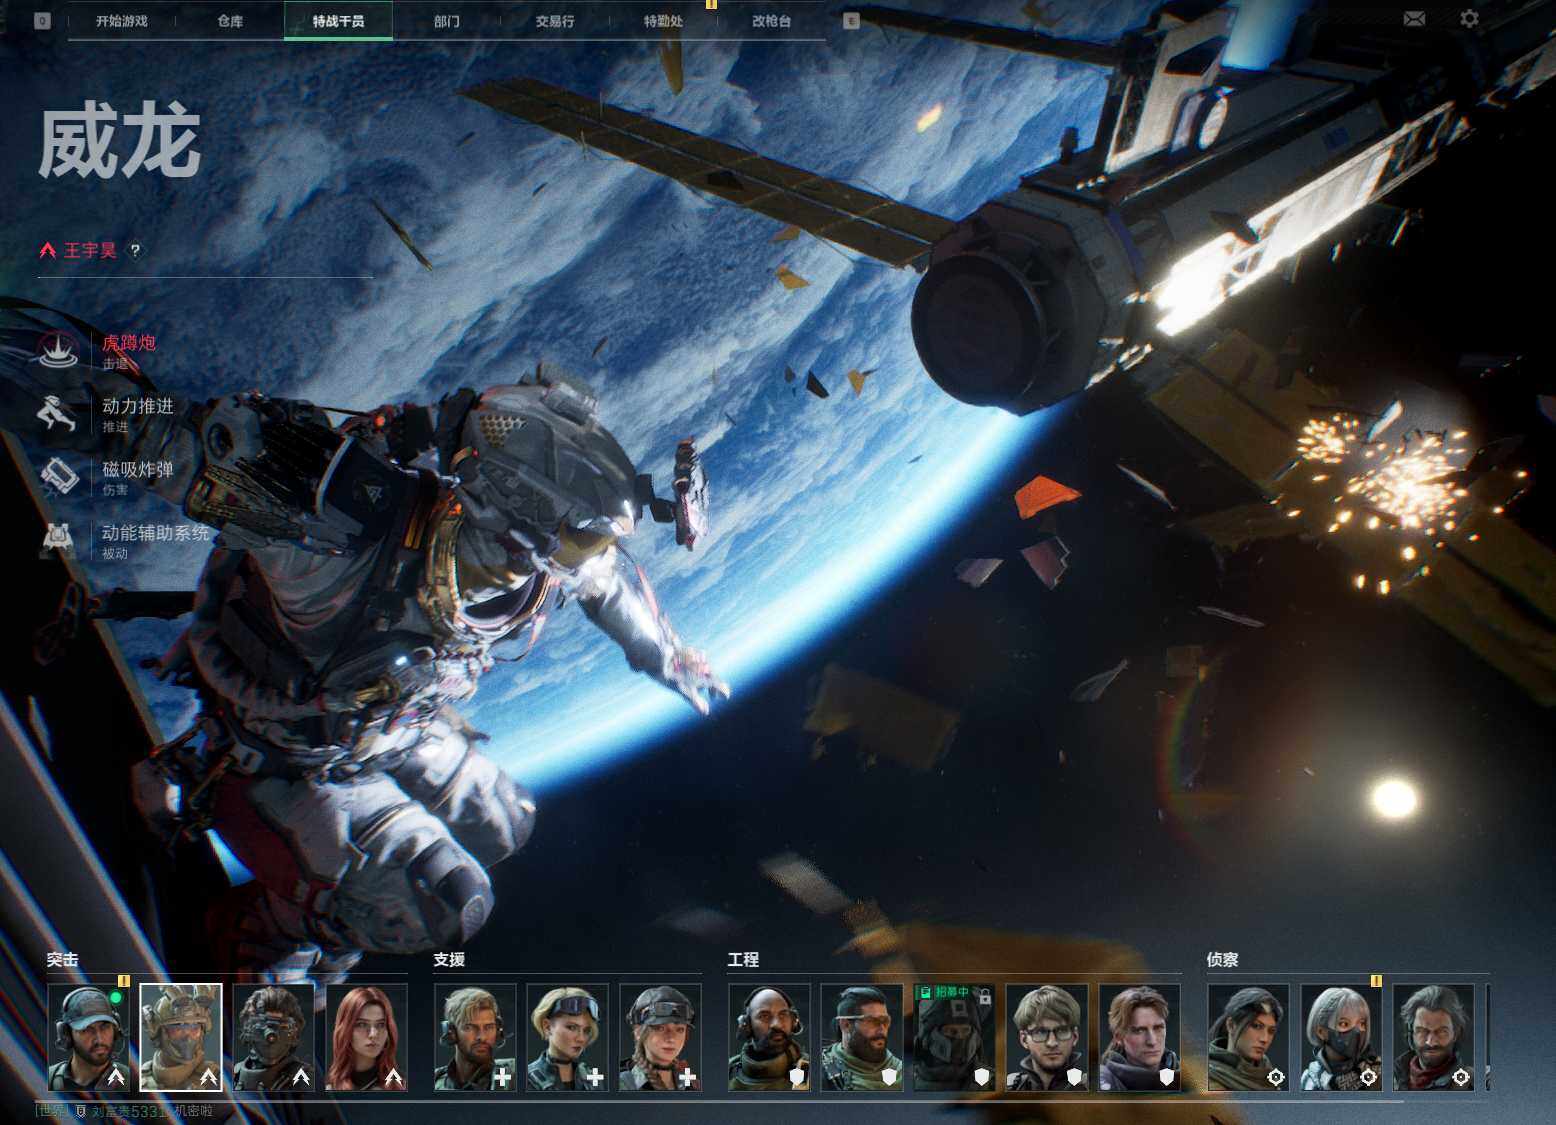Image resolution: width=1556 pixels, height=1125 pixels.
Task: Open the 仓库 tab
Action: click(230, 21)
